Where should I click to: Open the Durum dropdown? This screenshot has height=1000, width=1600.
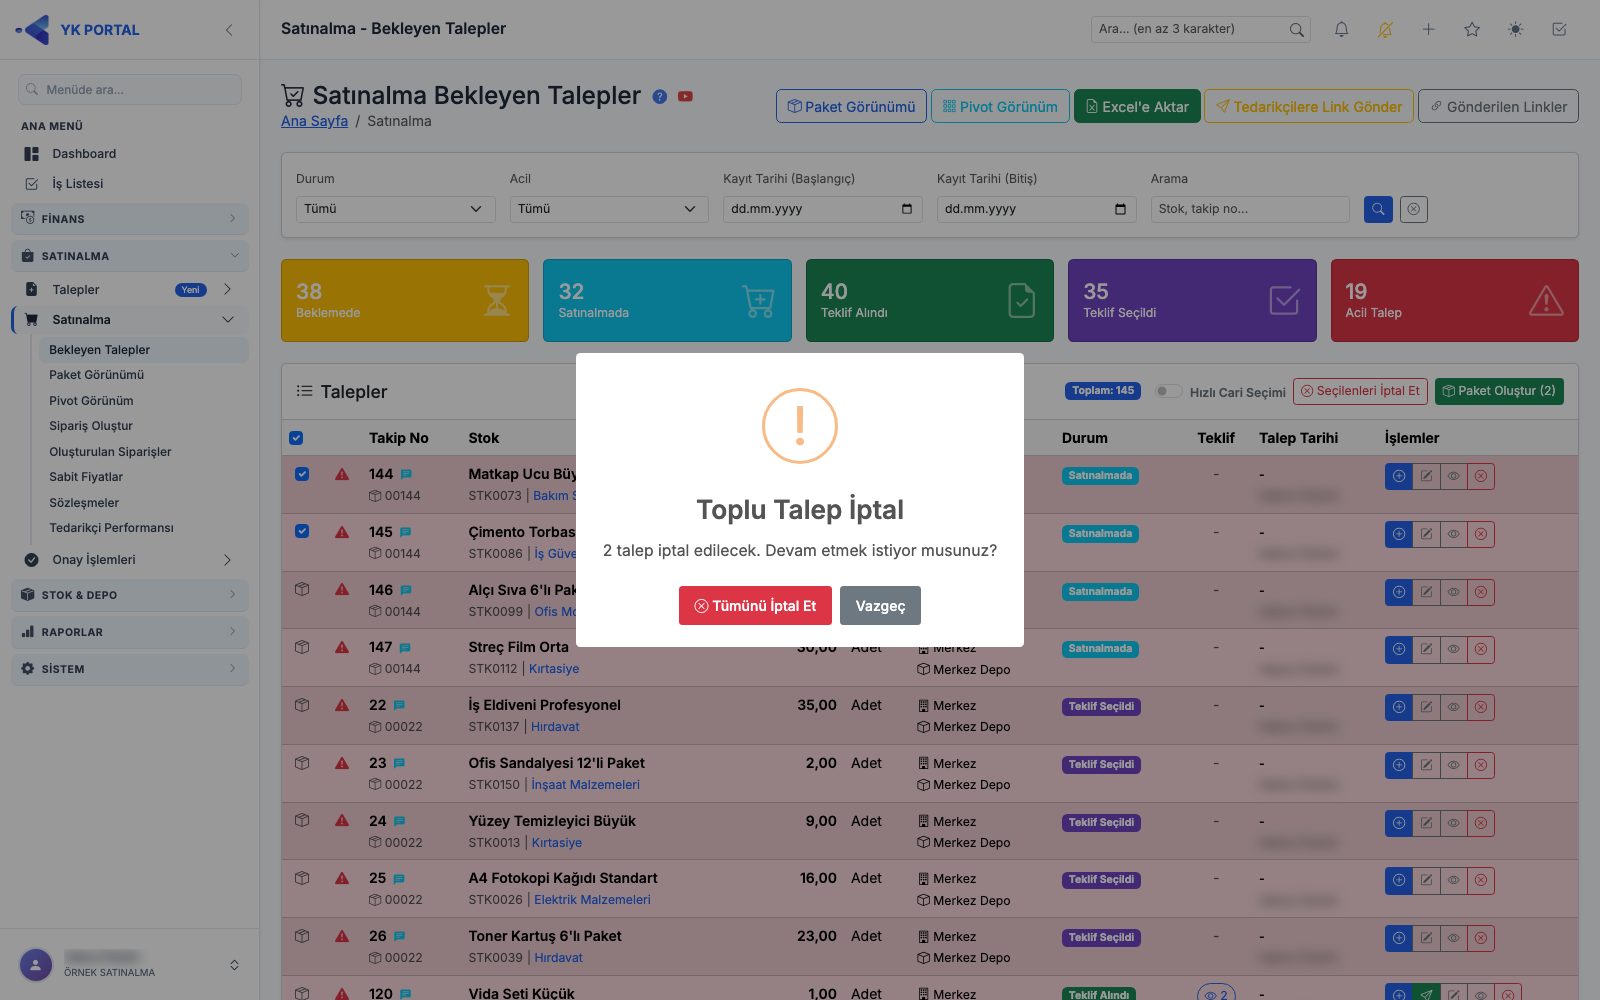click(395, 209)
